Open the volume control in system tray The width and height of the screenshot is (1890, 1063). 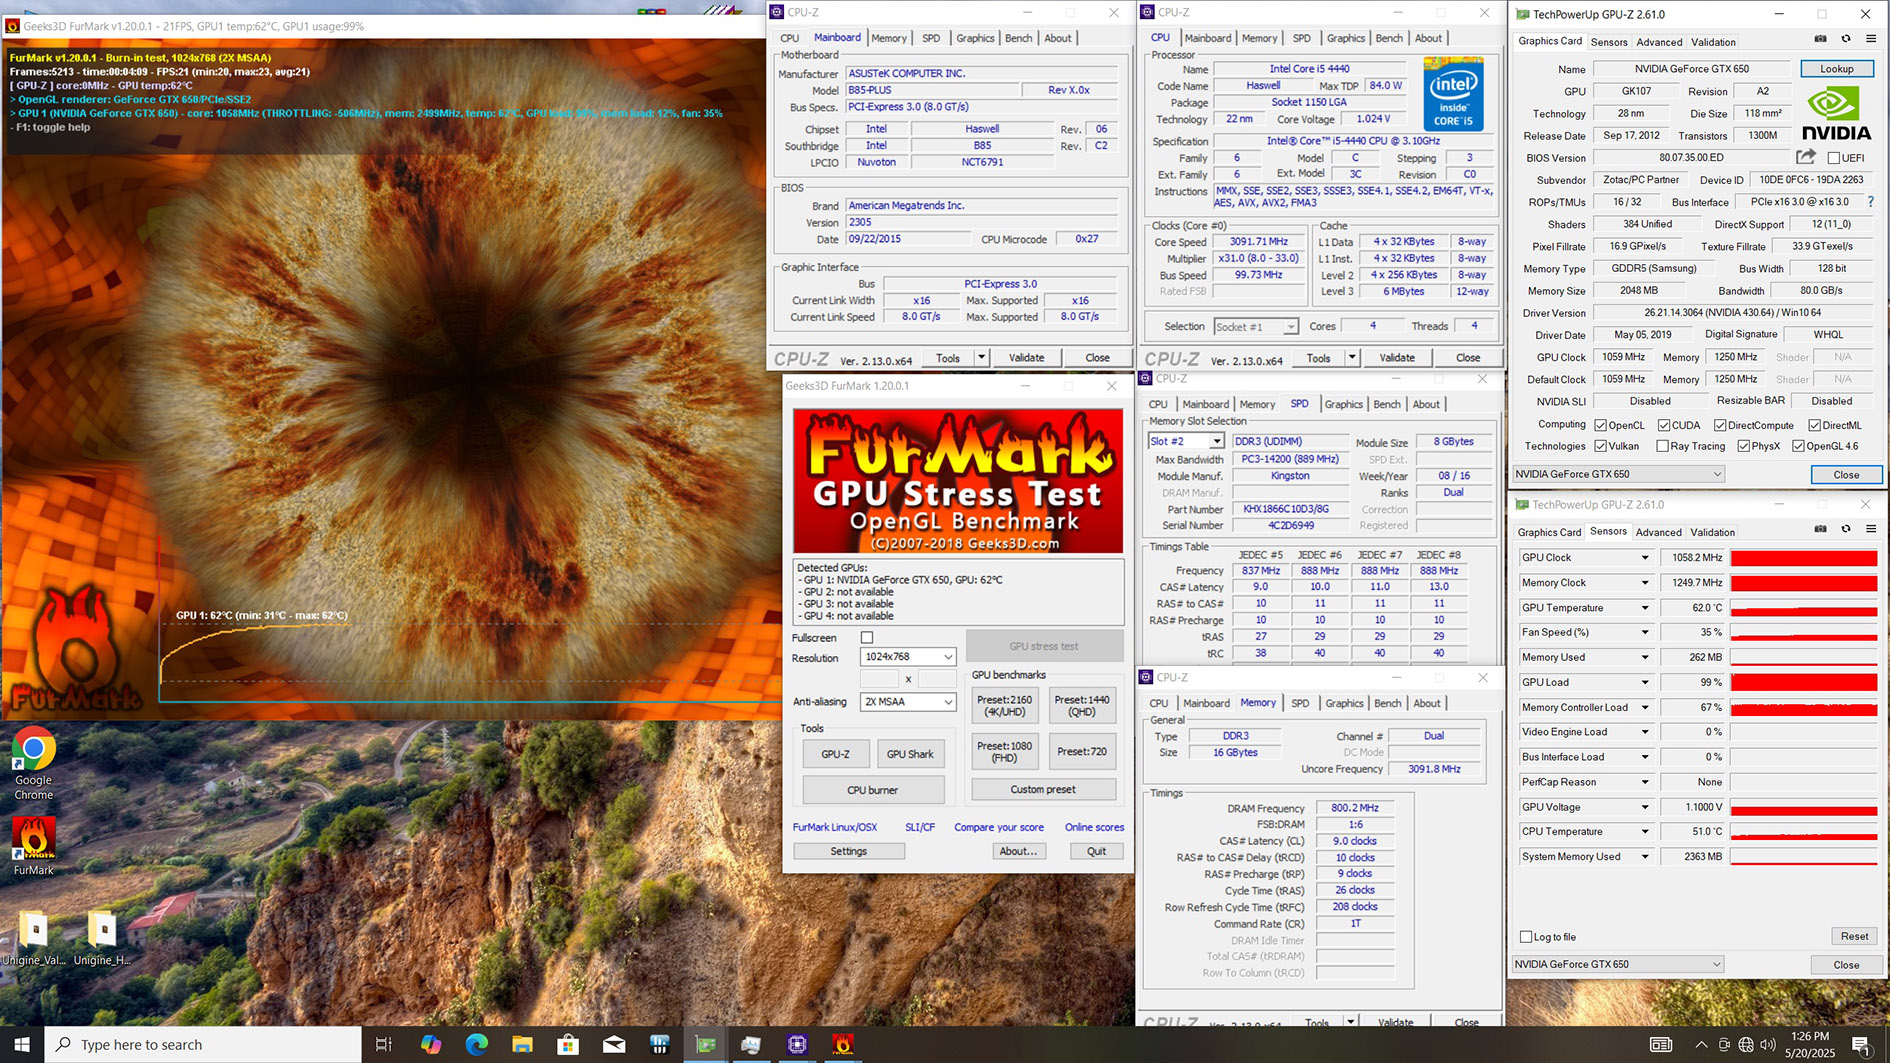(1768, 1044)
